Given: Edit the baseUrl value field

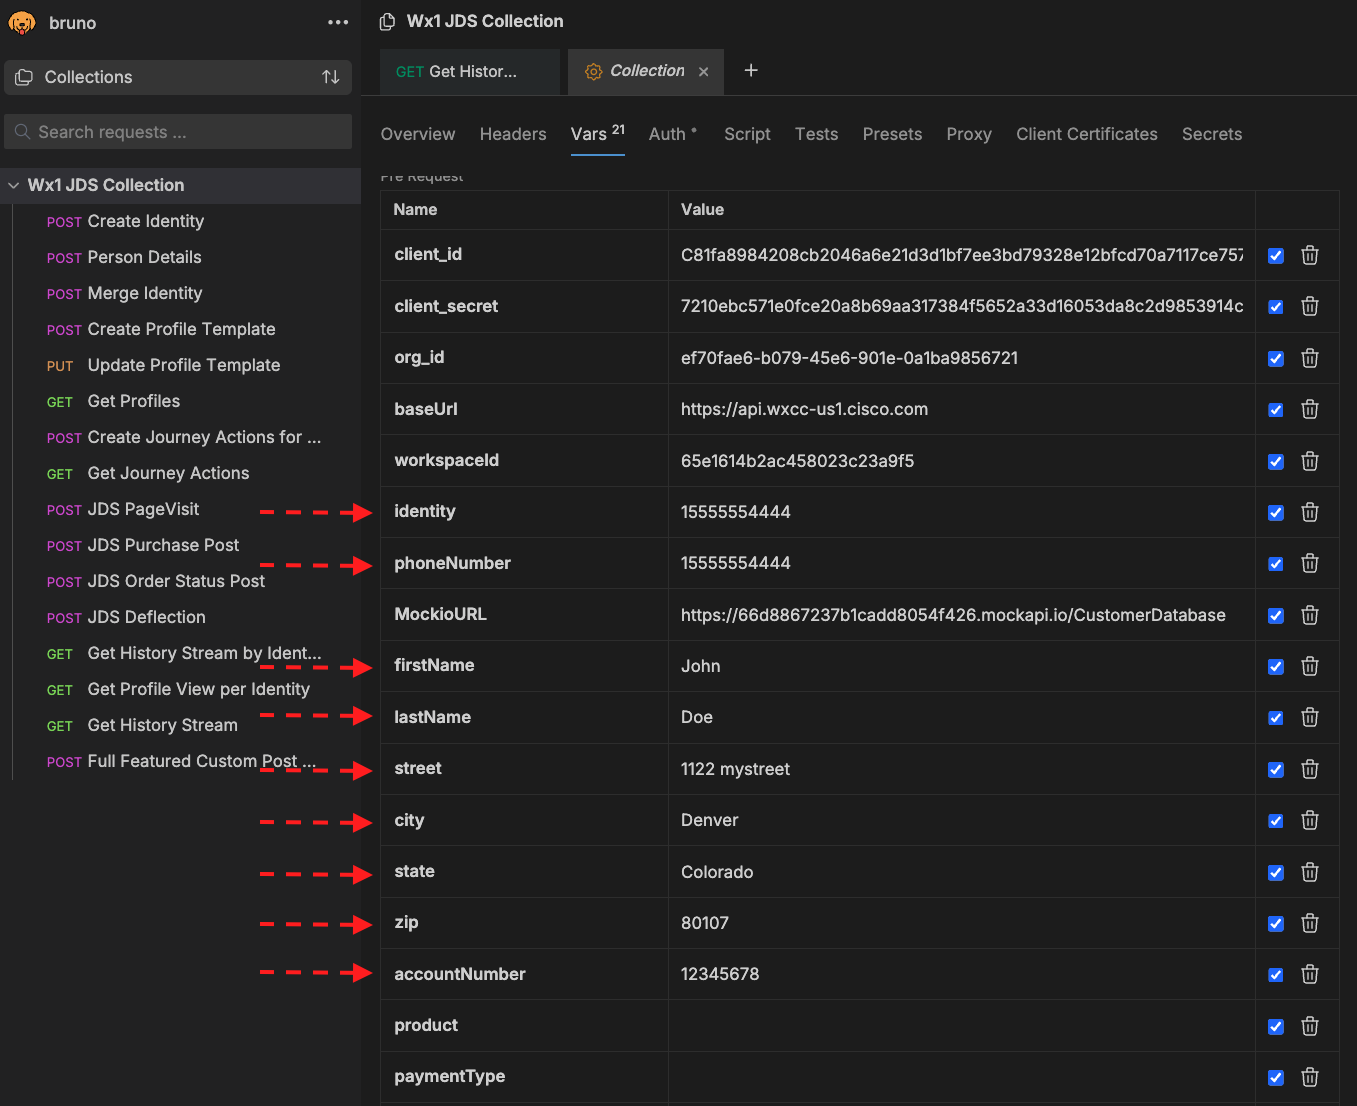Looking at the screenshot, I should coord(961,409).
